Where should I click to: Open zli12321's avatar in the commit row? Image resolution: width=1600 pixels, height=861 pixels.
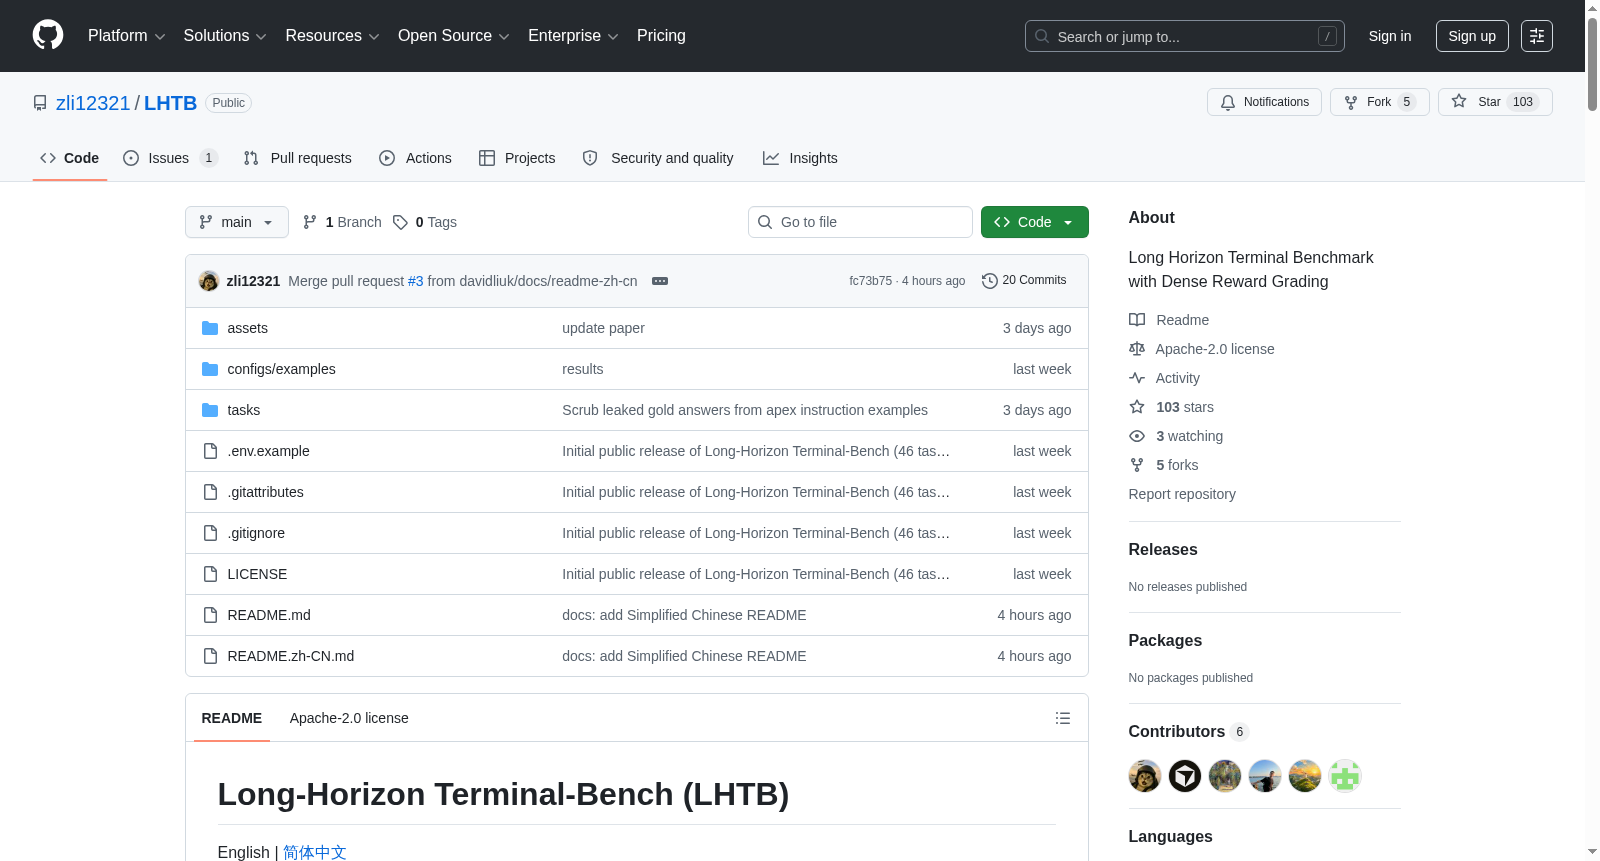point(209,281)
